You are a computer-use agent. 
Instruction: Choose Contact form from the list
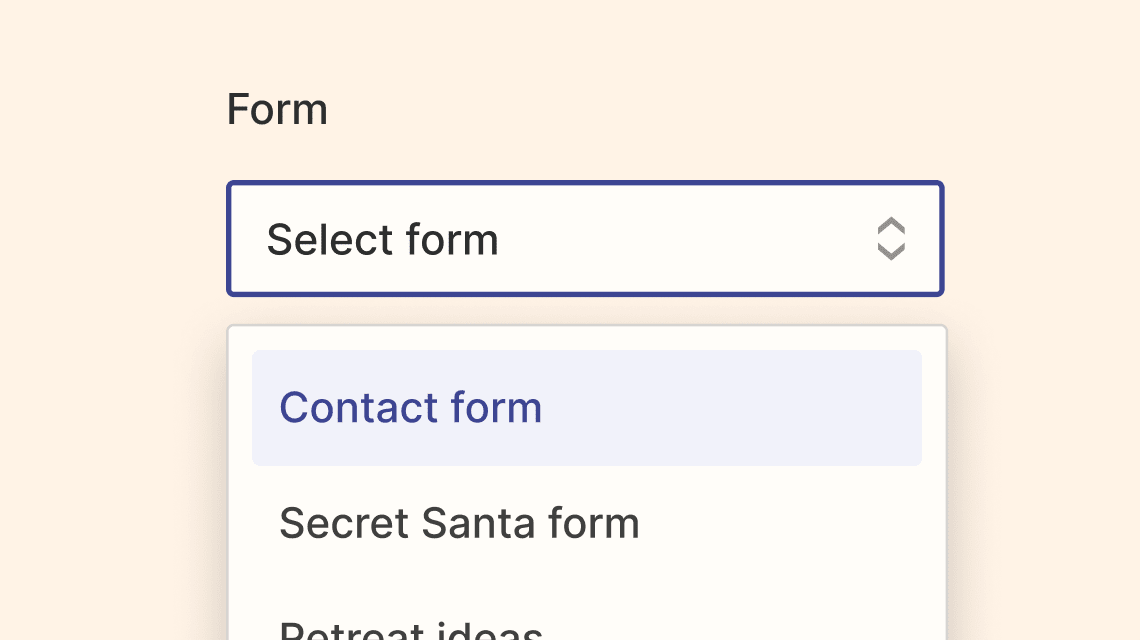tap(587, 408)
